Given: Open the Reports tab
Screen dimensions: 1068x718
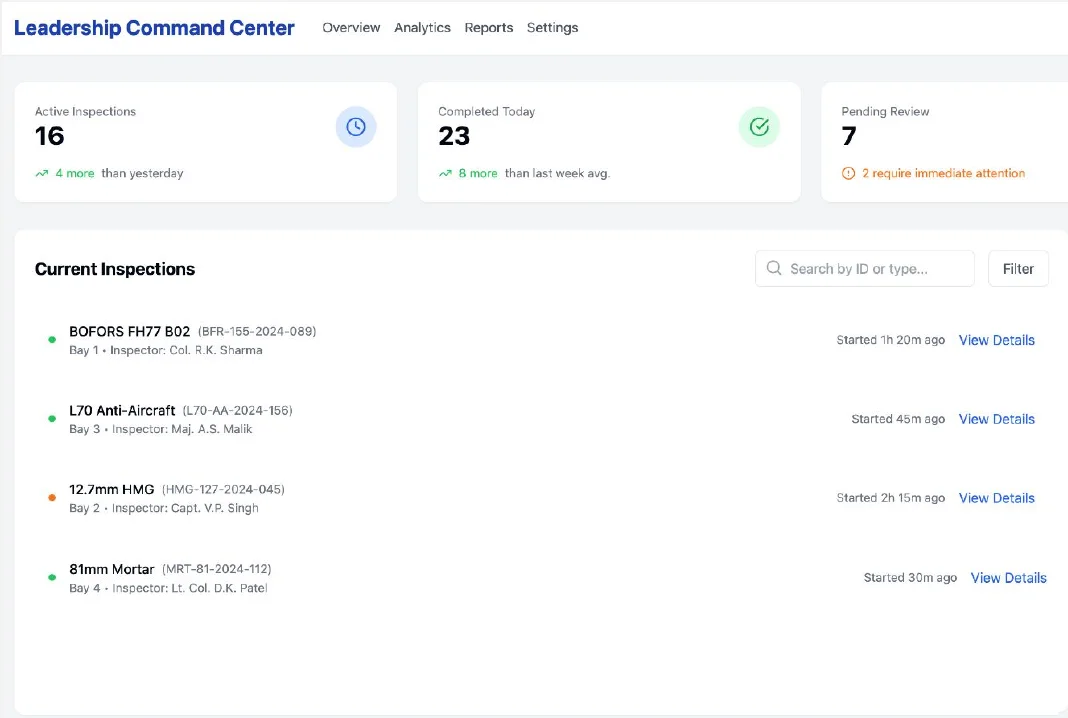Looking at the screenshot, I should pyautogui.click(x=488, y=27).
